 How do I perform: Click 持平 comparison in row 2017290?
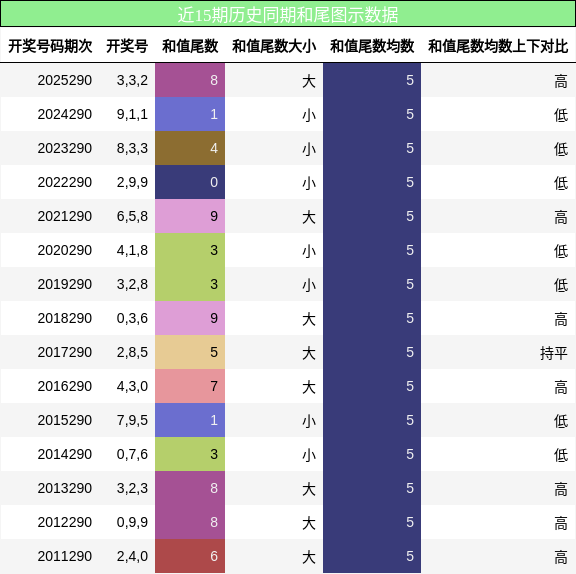click(554, 353)
